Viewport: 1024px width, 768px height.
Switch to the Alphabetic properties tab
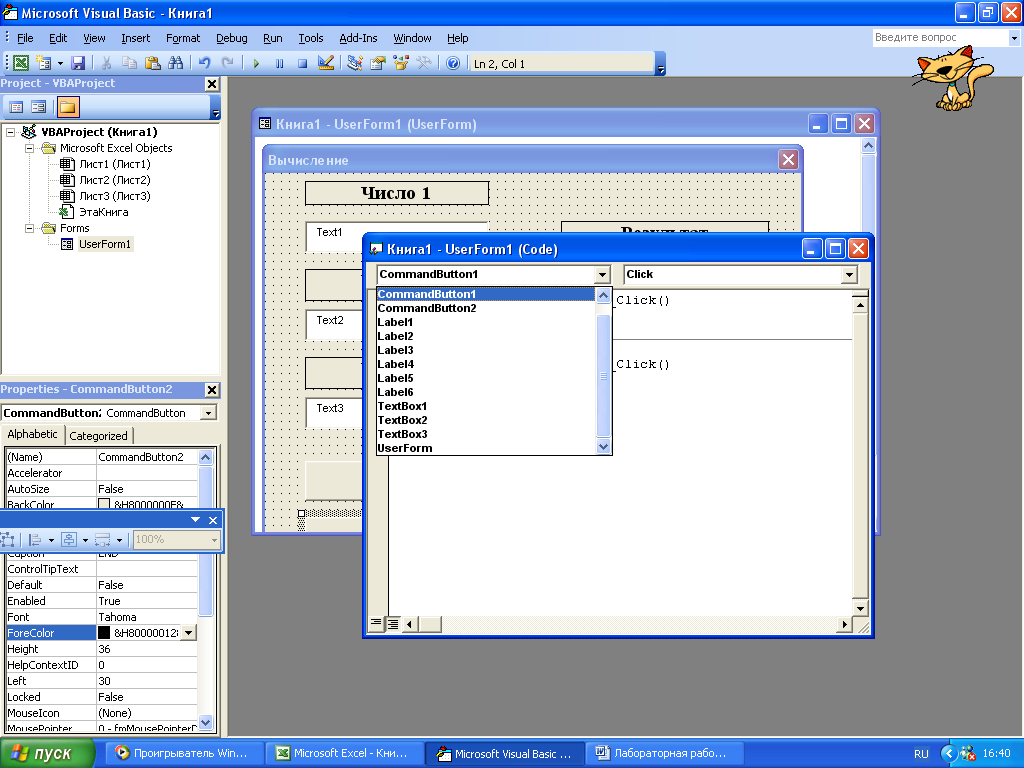[x=32, y=434]
